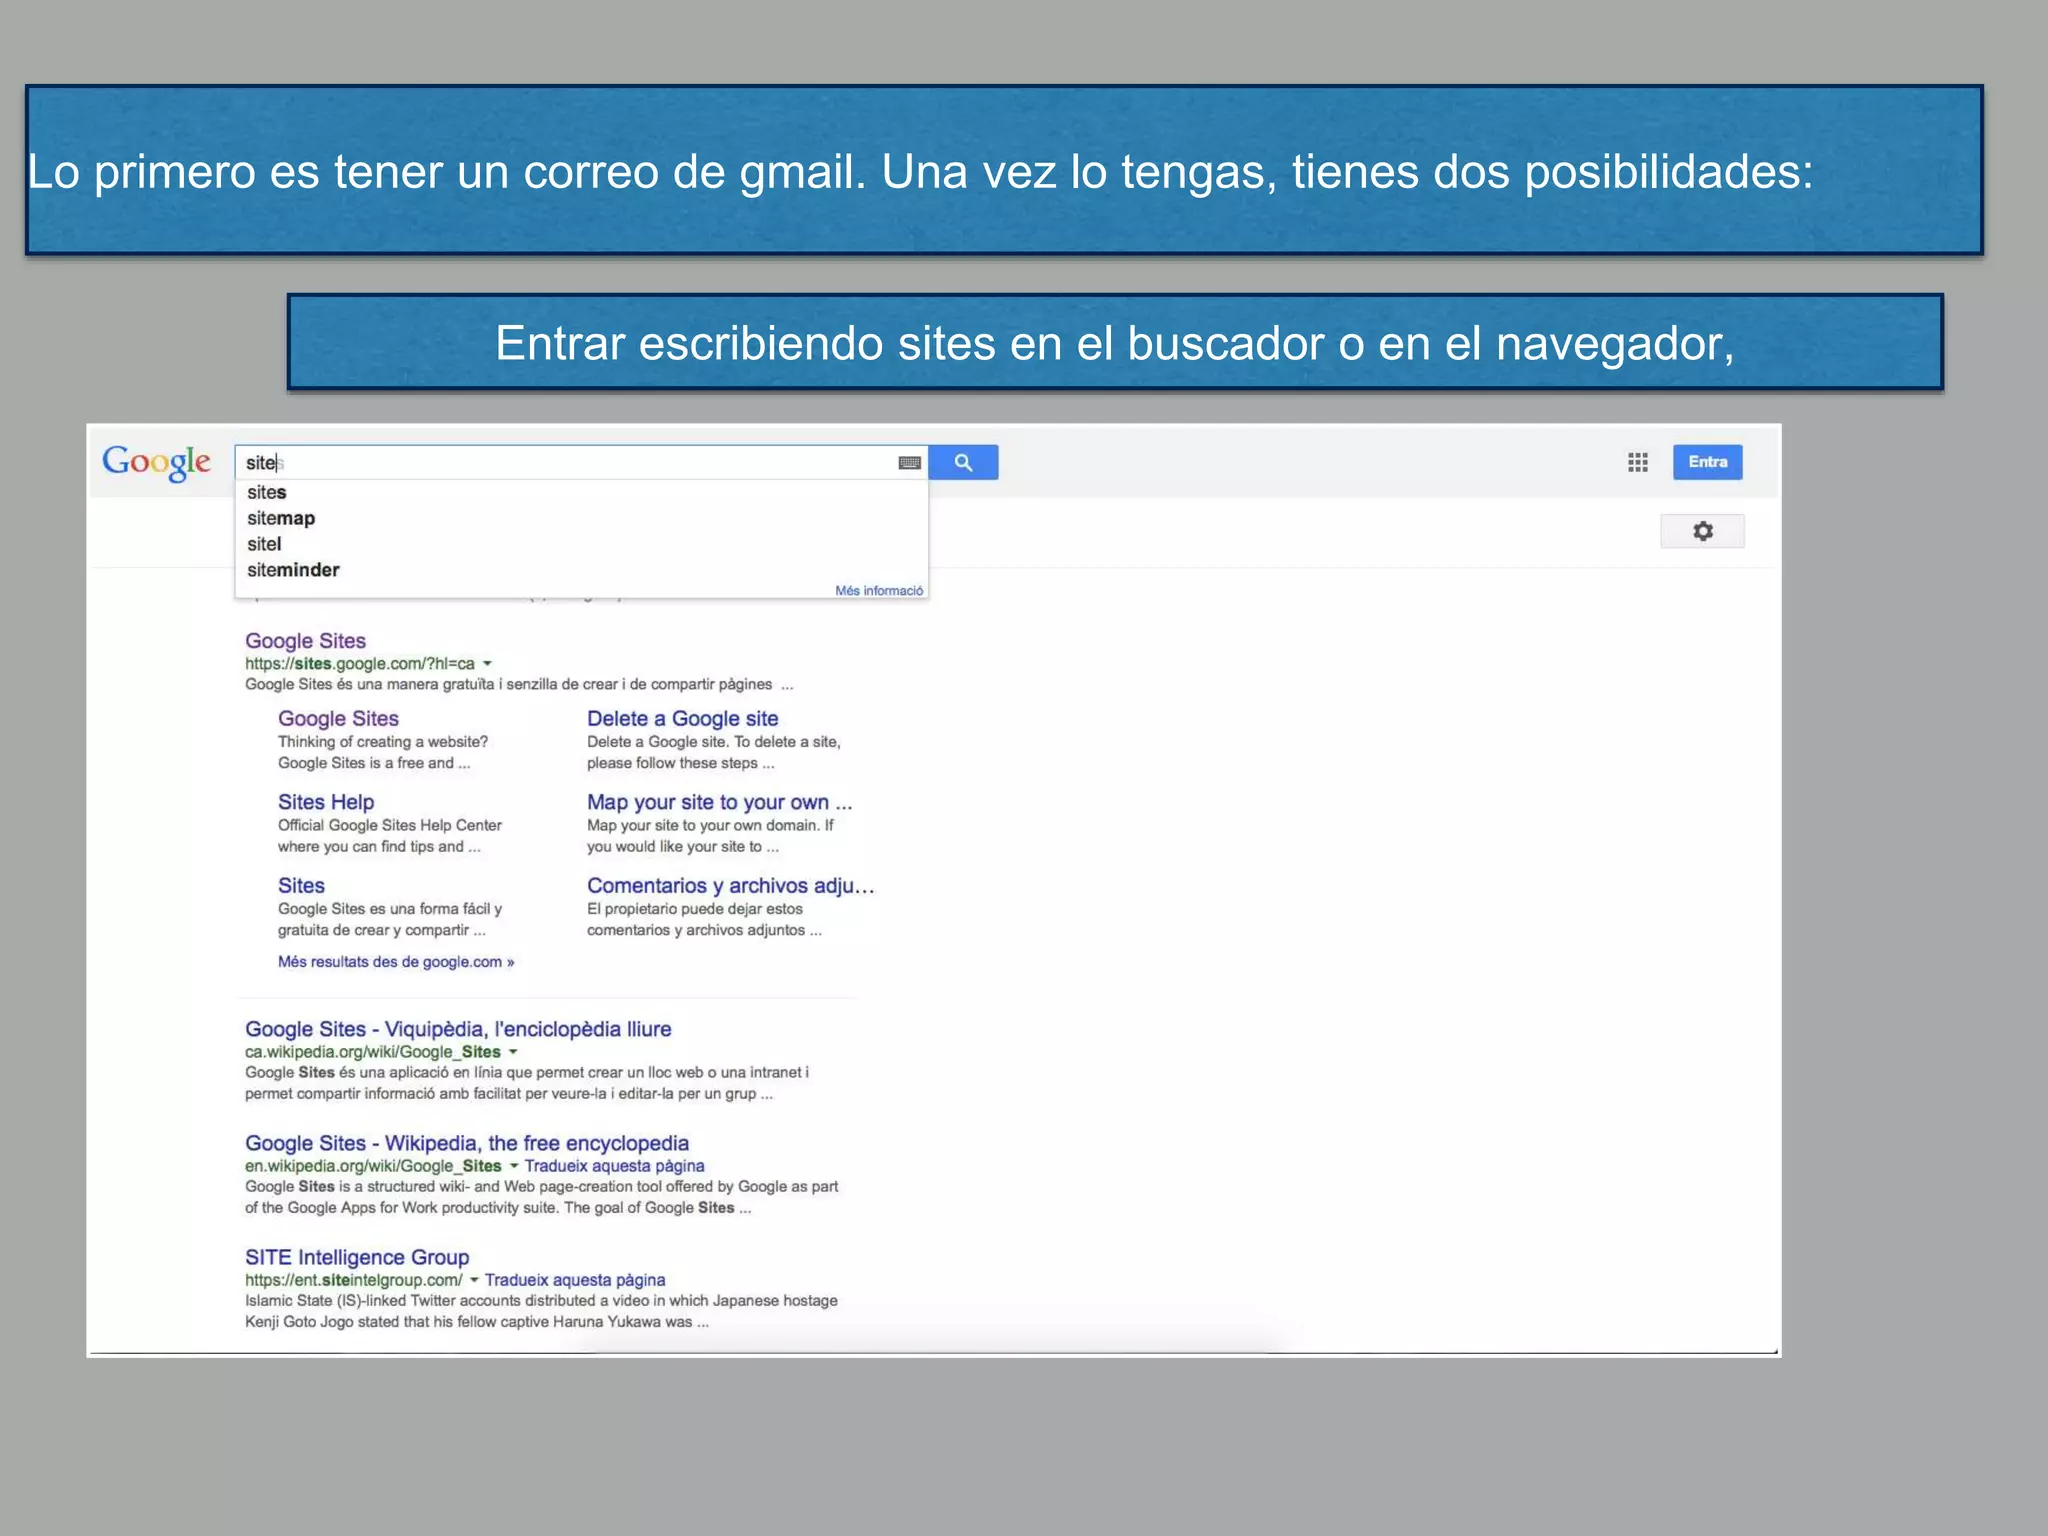Click inside the search field containing 'site'
The height and width of the screenshot is (1536, 2048).
pyautogui.click(x=581, y=463)
